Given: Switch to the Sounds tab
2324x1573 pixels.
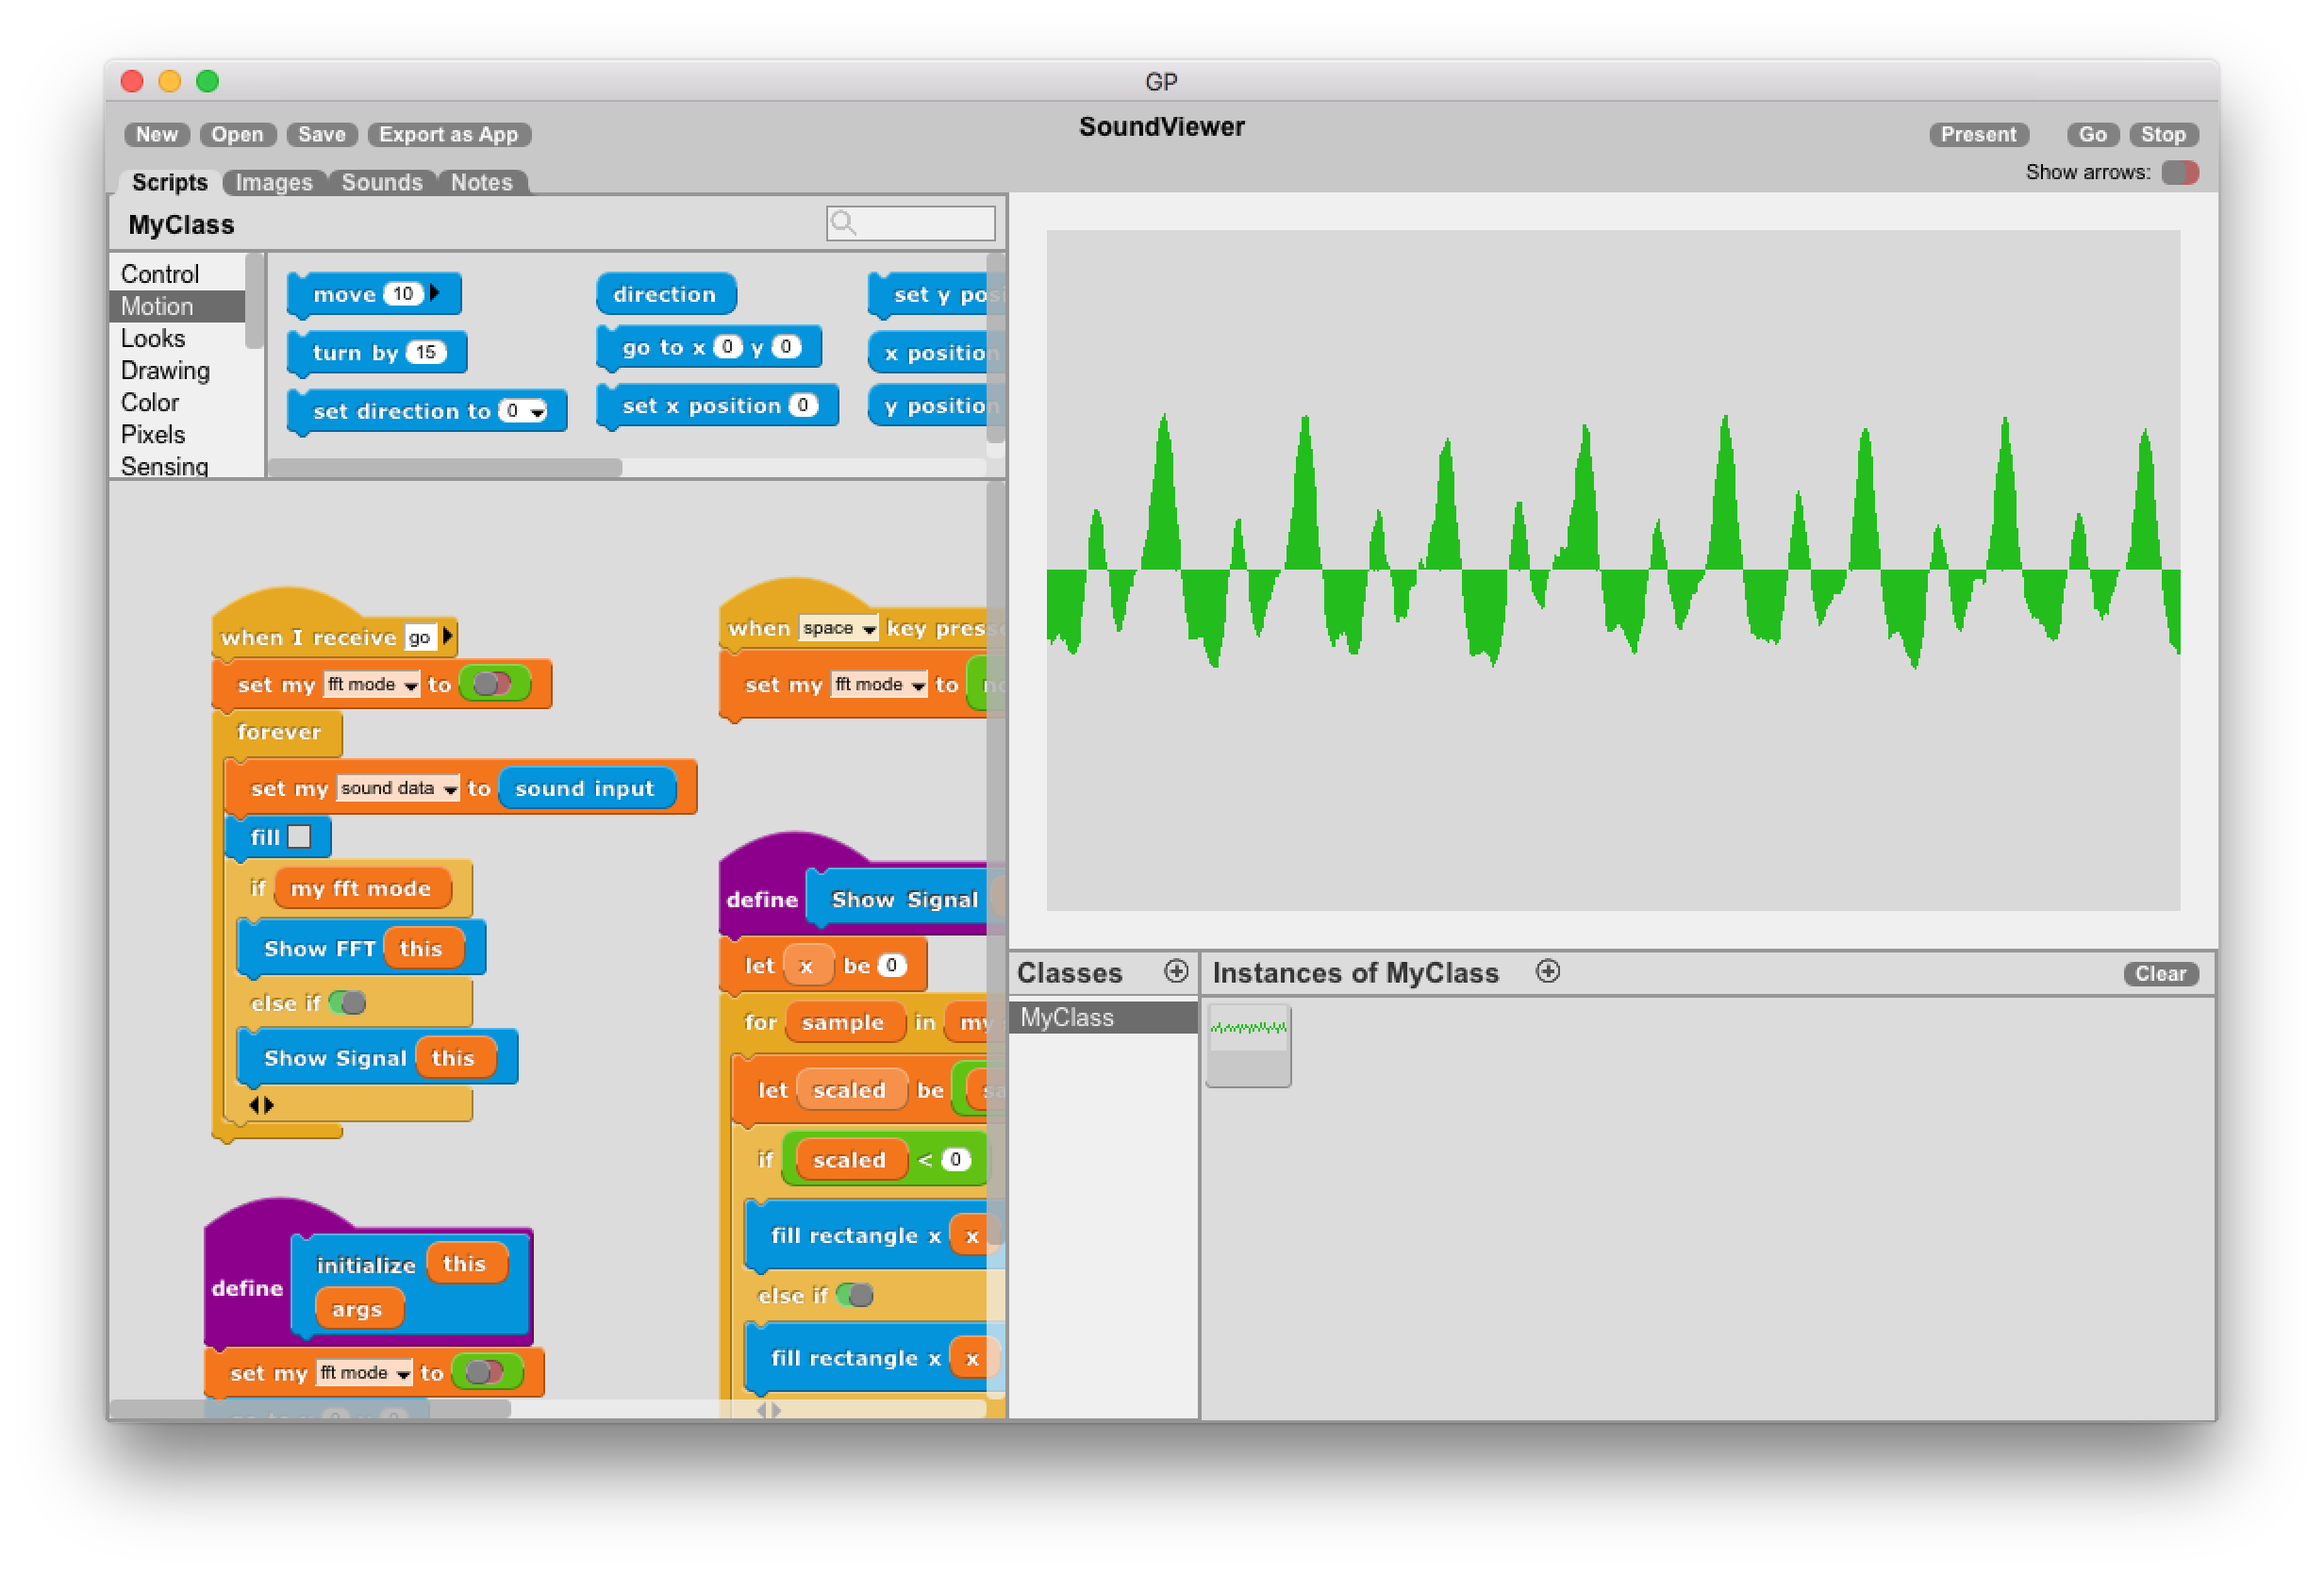Looking at the screenshot, I should [x=382, y=182].
